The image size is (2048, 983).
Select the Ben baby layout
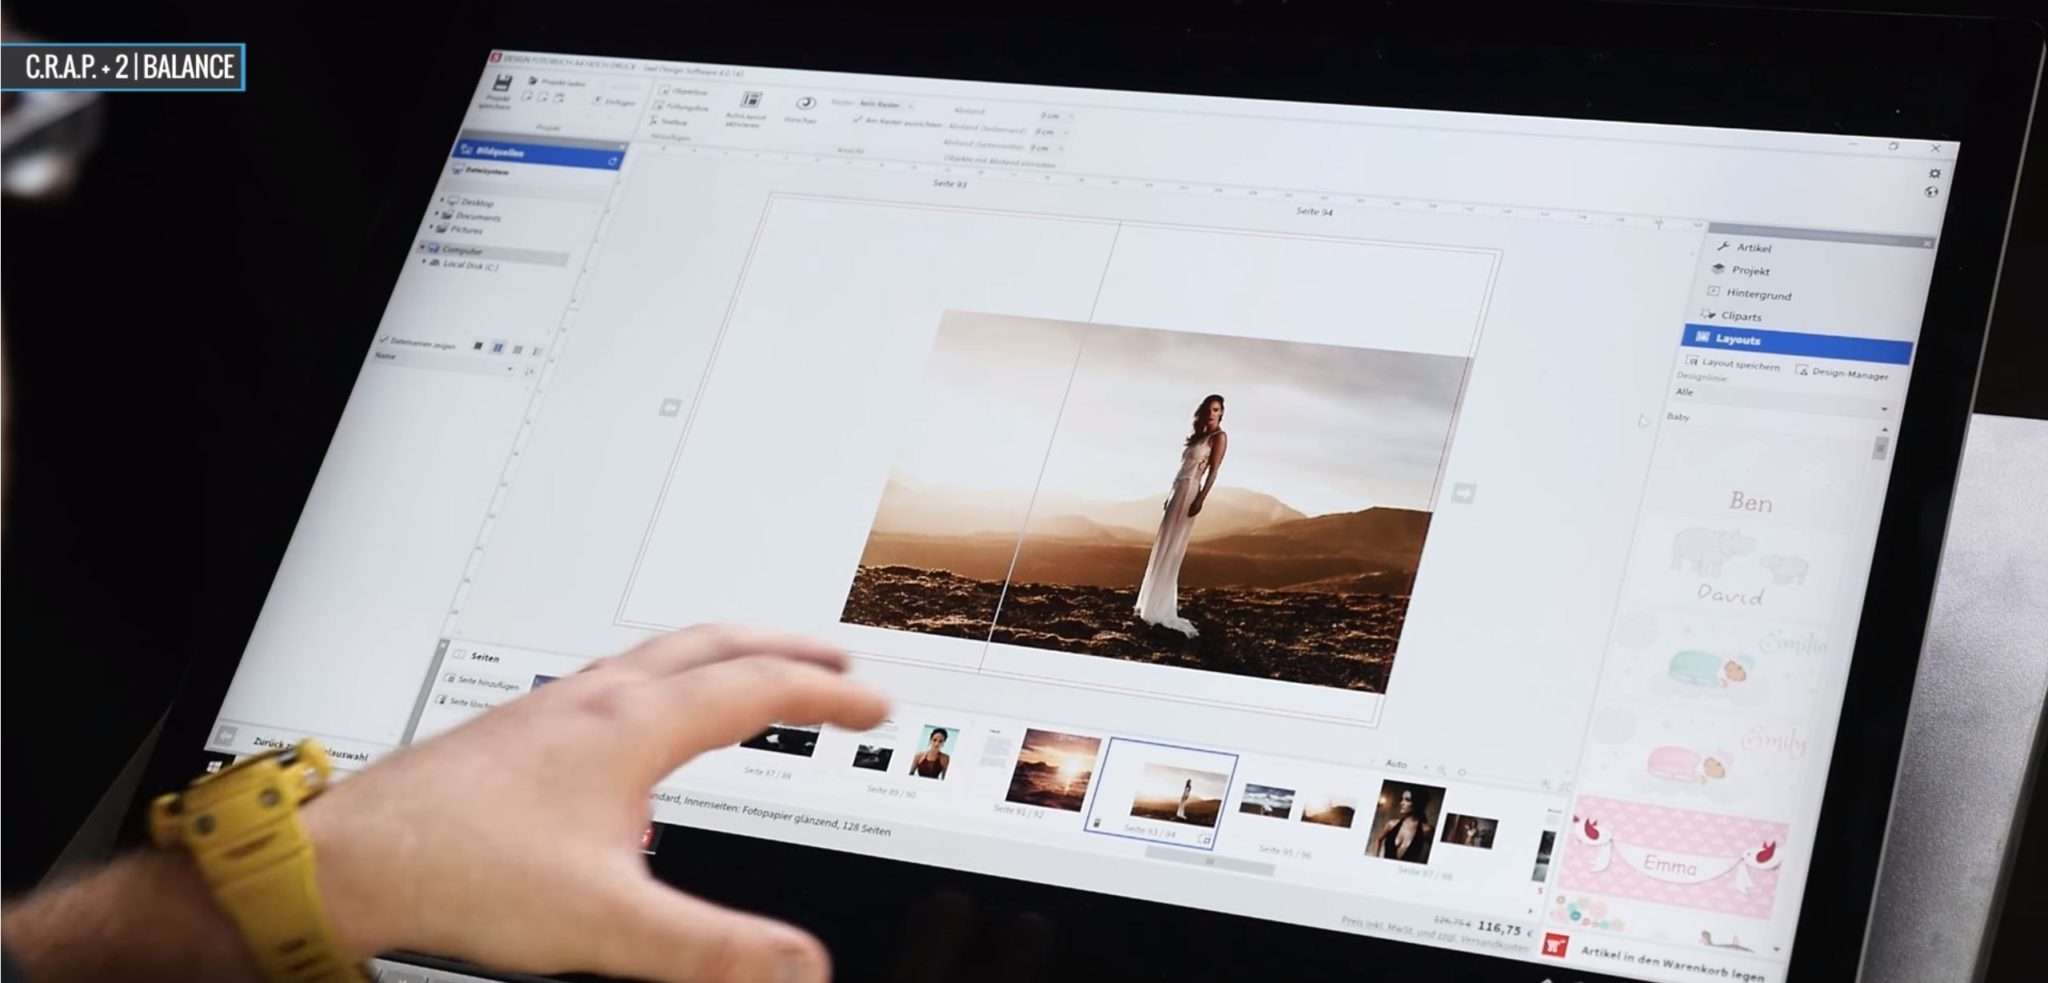point(1750,501)
